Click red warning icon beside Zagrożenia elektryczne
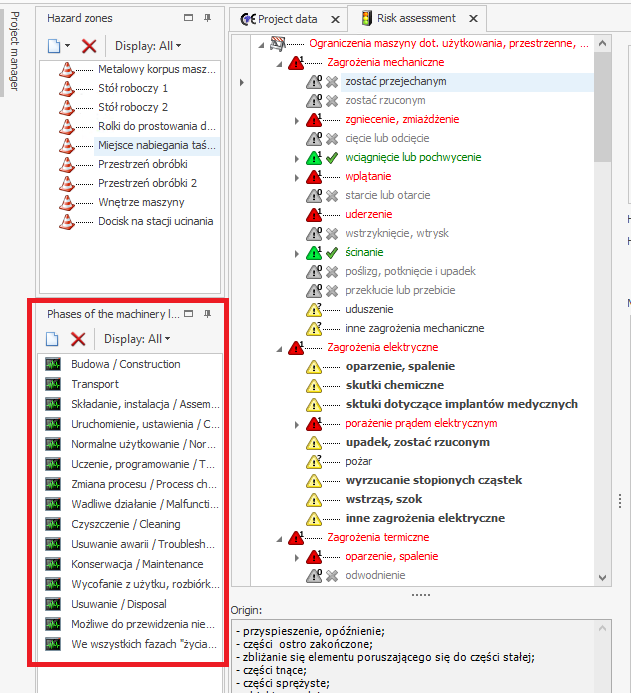The image size is (631, 693). click(x=296, y=347)
